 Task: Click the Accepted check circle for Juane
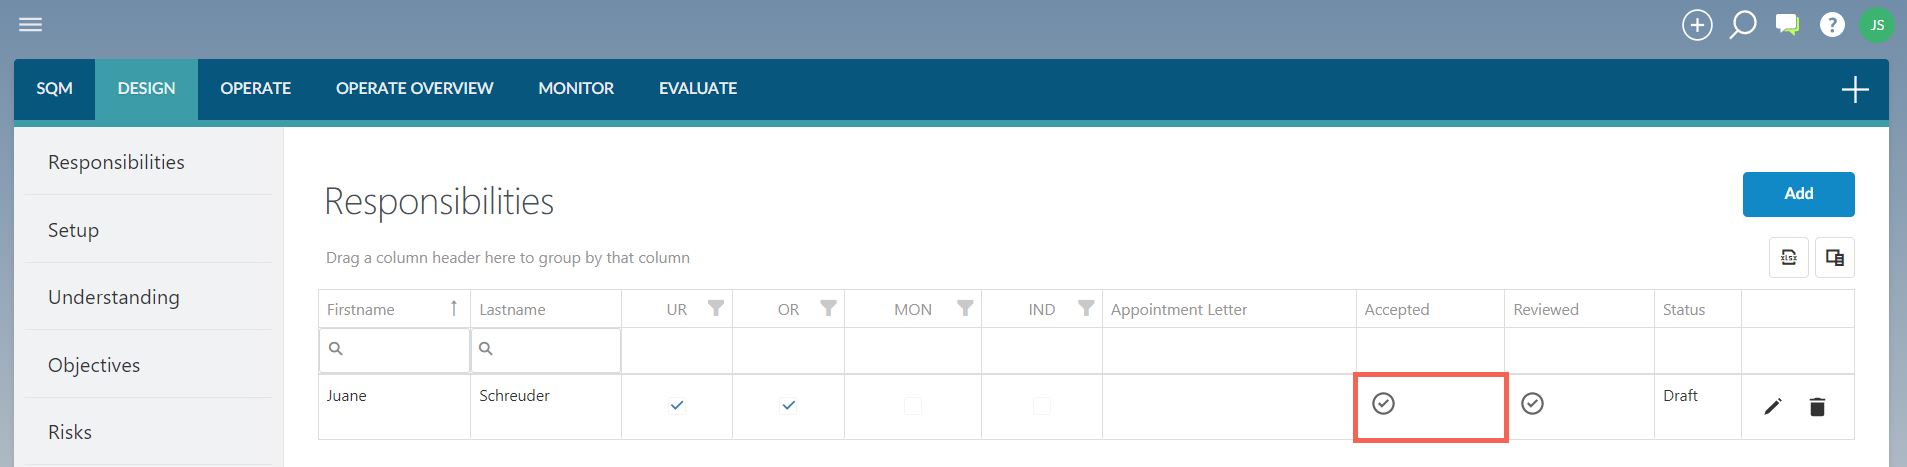pos(1383,403)
